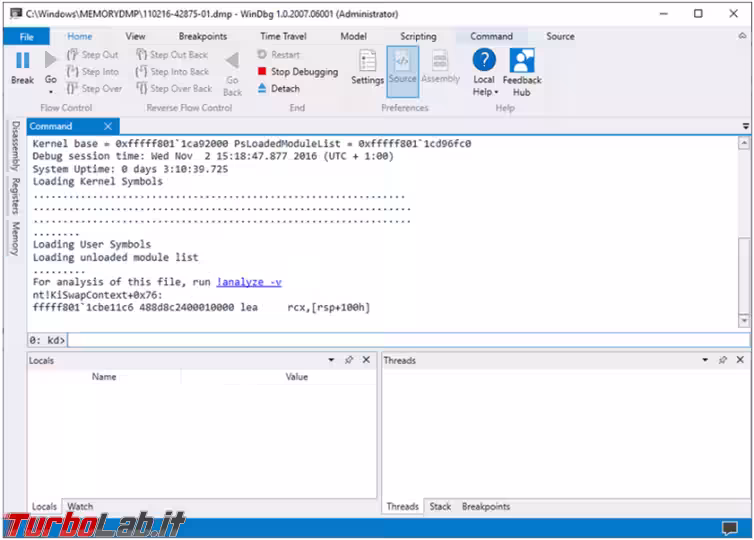Screen dimensions: 754x540
Task: Click the Detach icon
Action: pyautogui.click(x=262, y=88)
